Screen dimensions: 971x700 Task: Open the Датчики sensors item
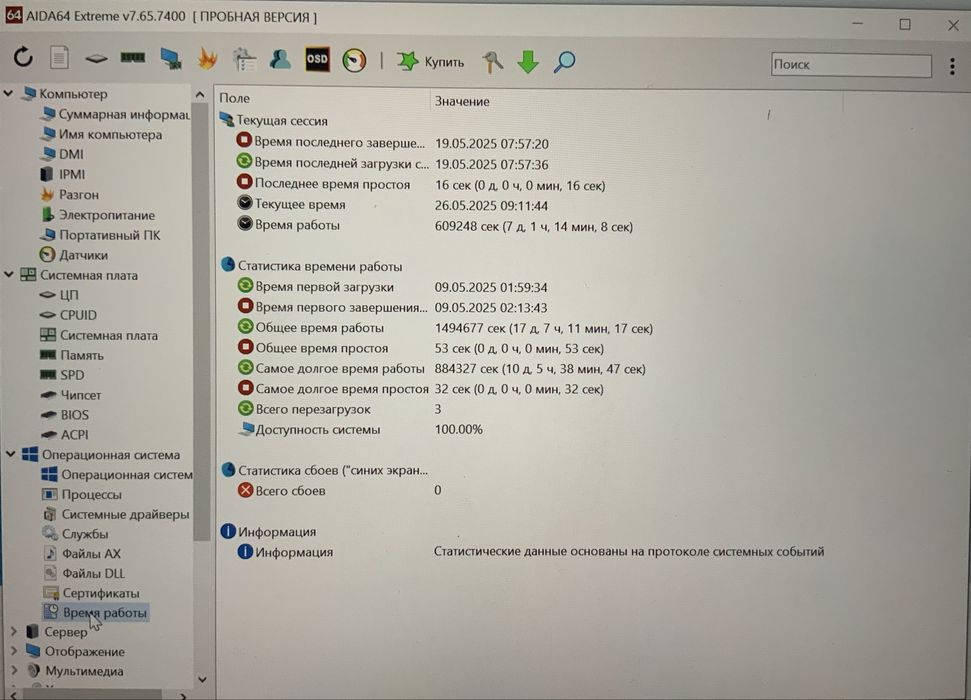coord(74,255)
